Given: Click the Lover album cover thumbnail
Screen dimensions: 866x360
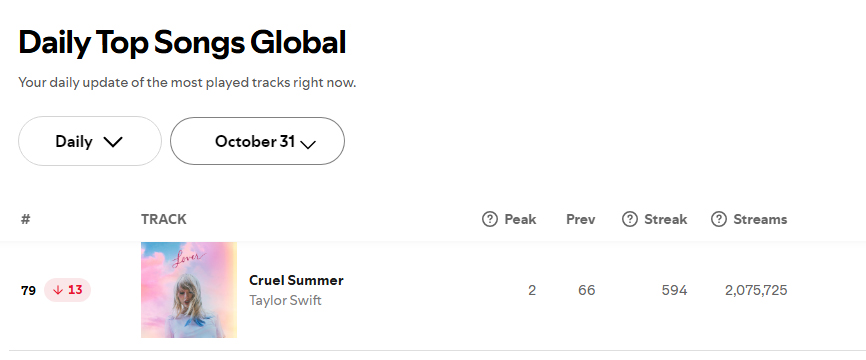Looking at the screenshot, I should click(x=189, y=290).
